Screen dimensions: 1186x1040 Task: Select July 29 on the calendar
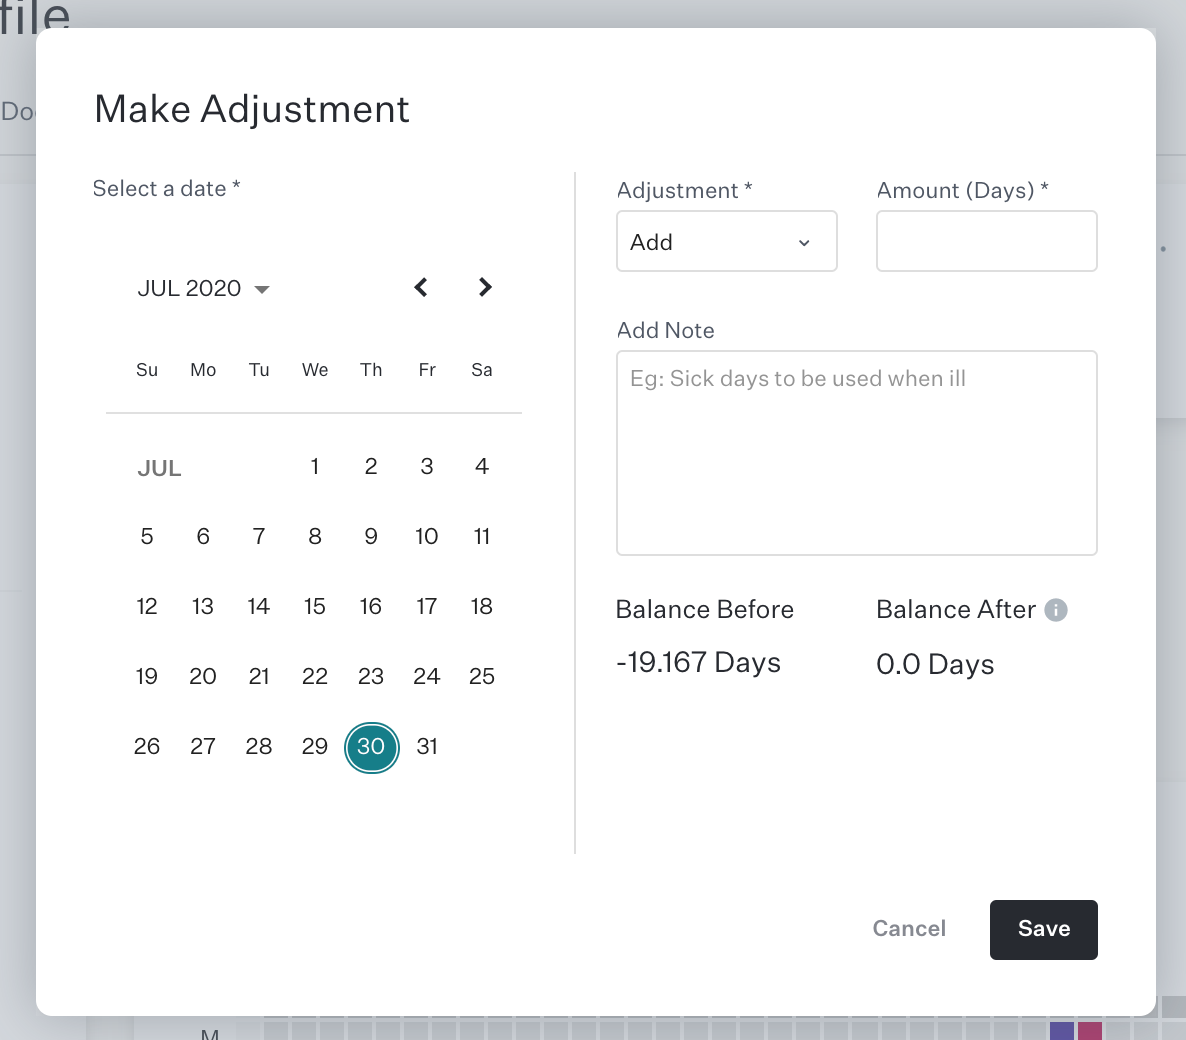point(315,747)
